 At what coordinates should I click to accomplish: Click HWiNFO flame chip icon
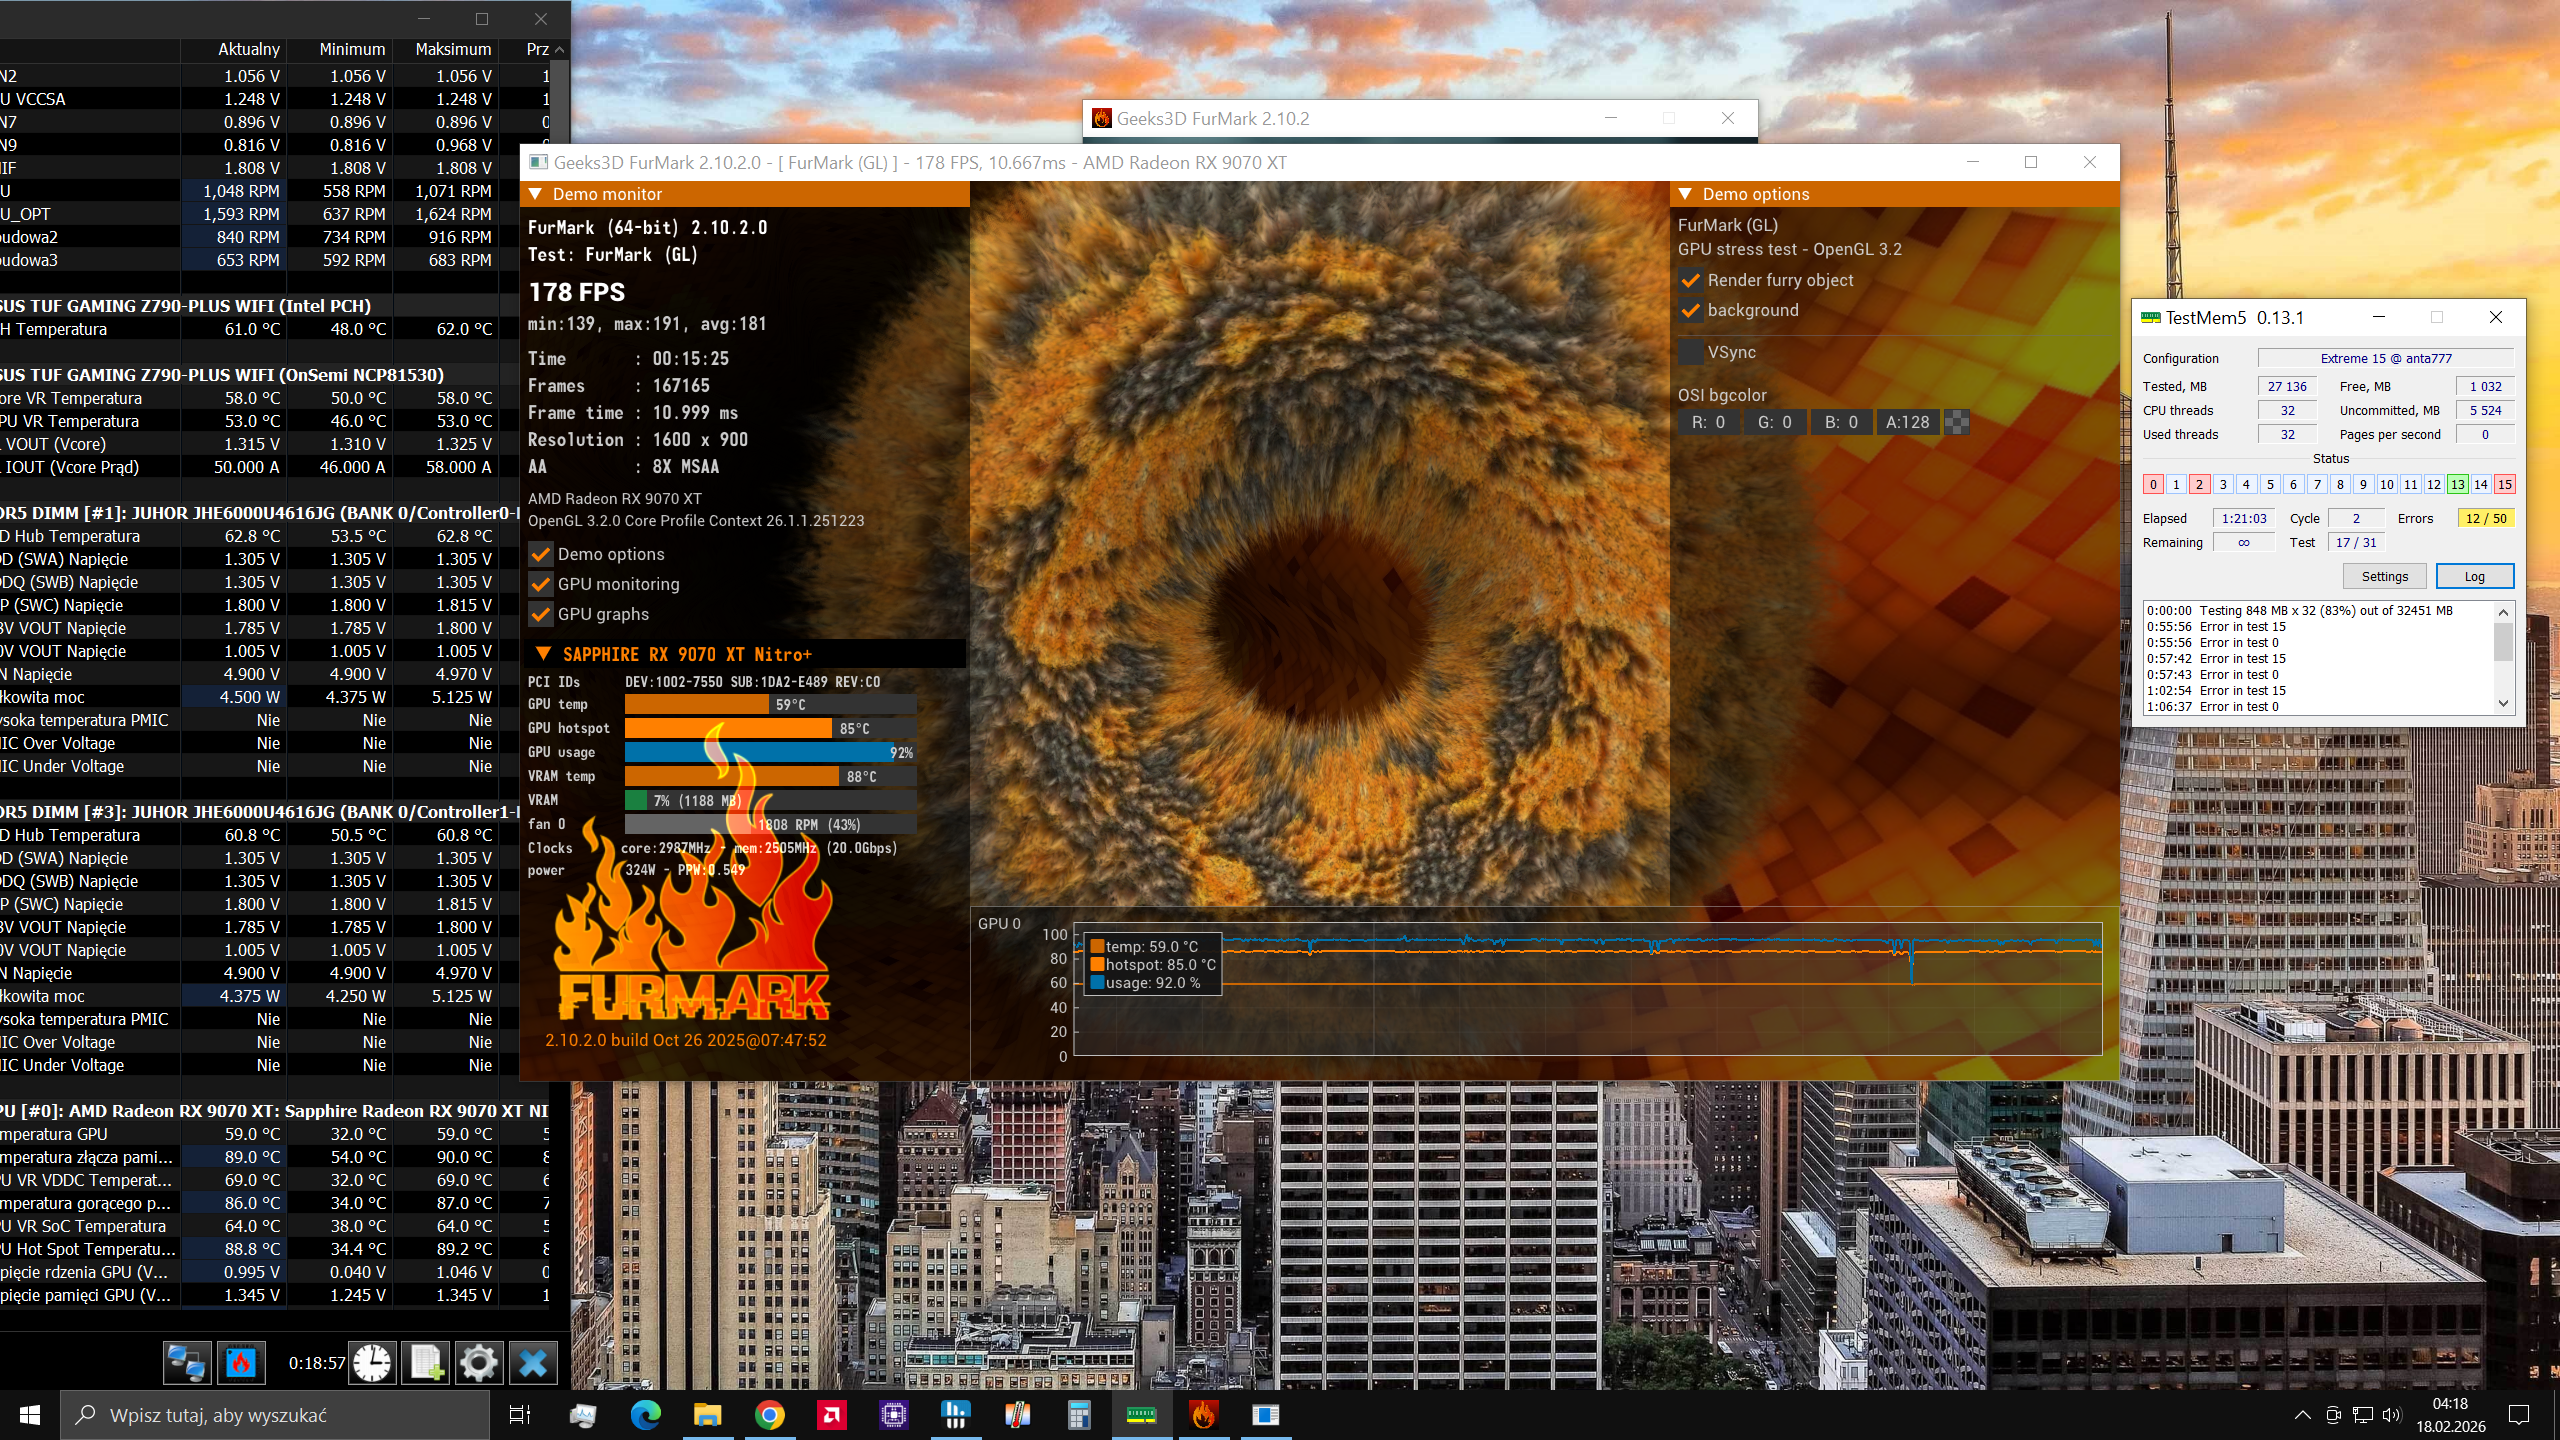pos(241,1363)
